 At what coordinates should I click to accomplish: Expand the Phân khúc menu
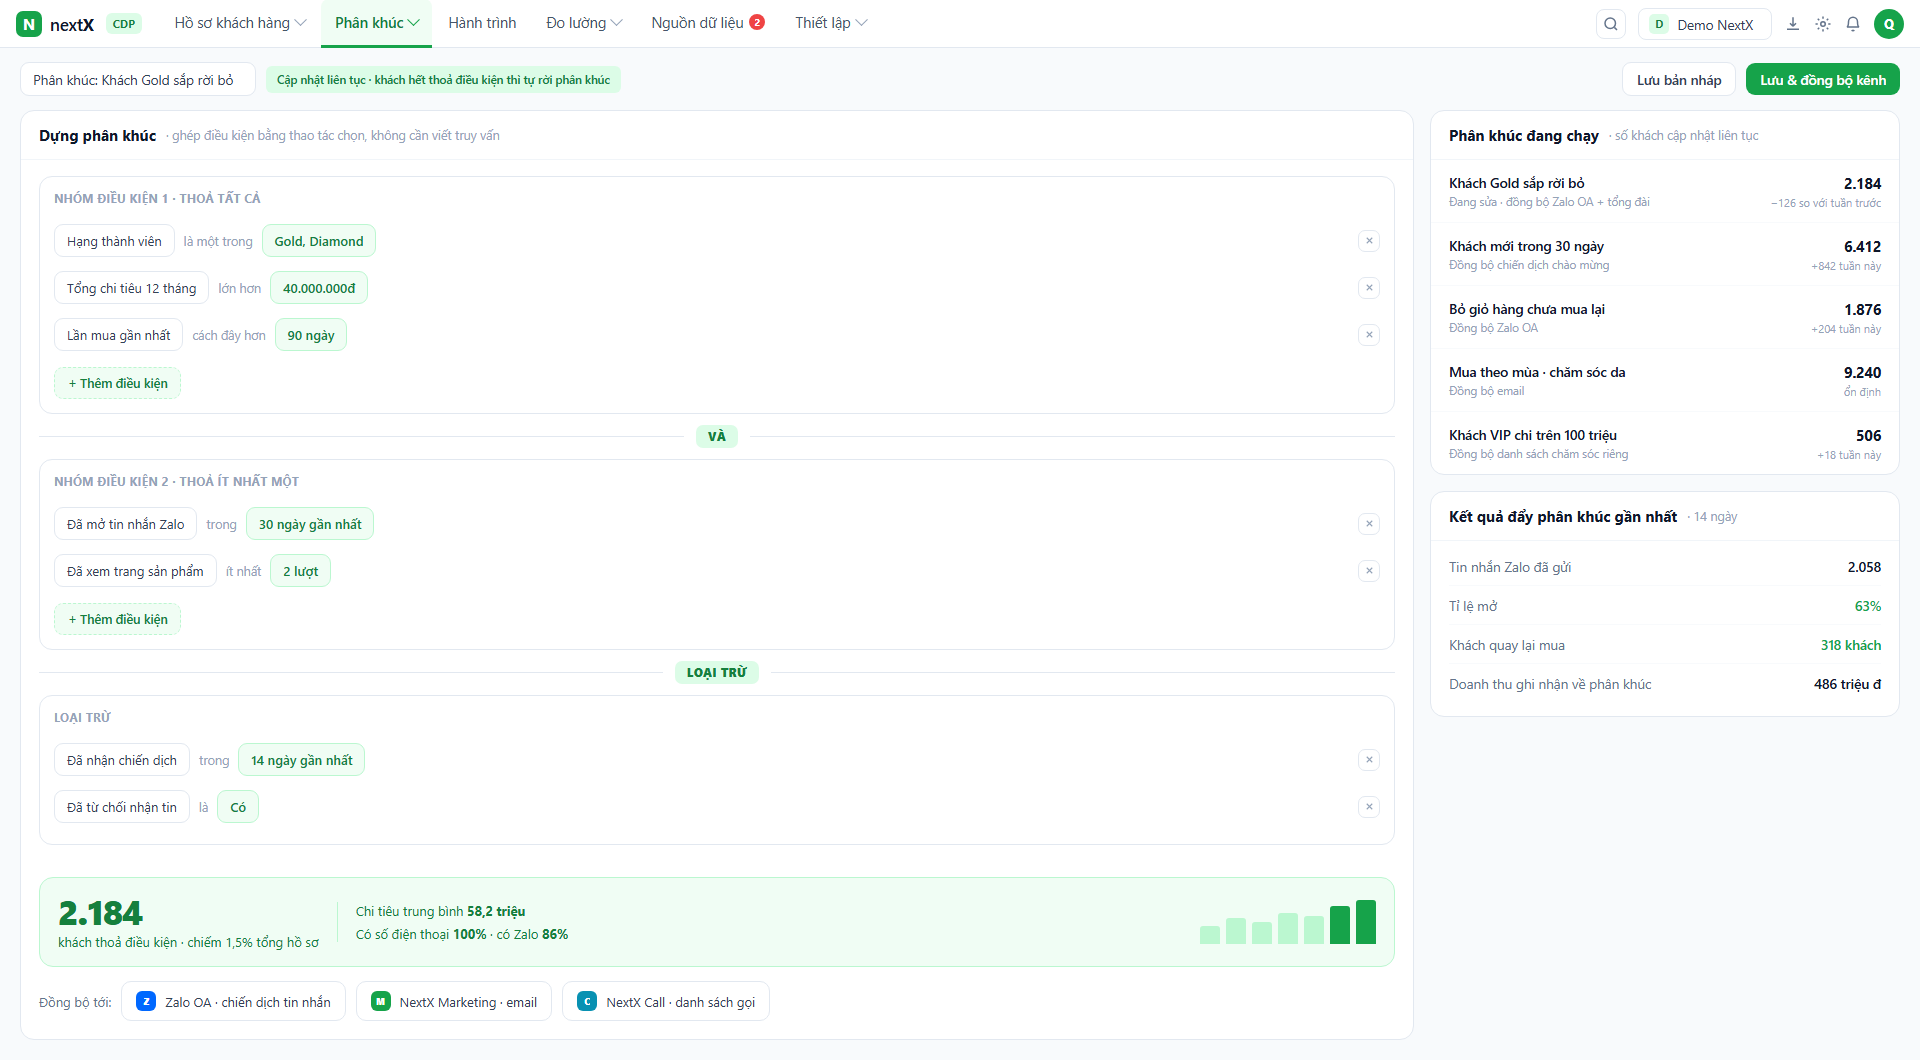[x=377, y=23]
